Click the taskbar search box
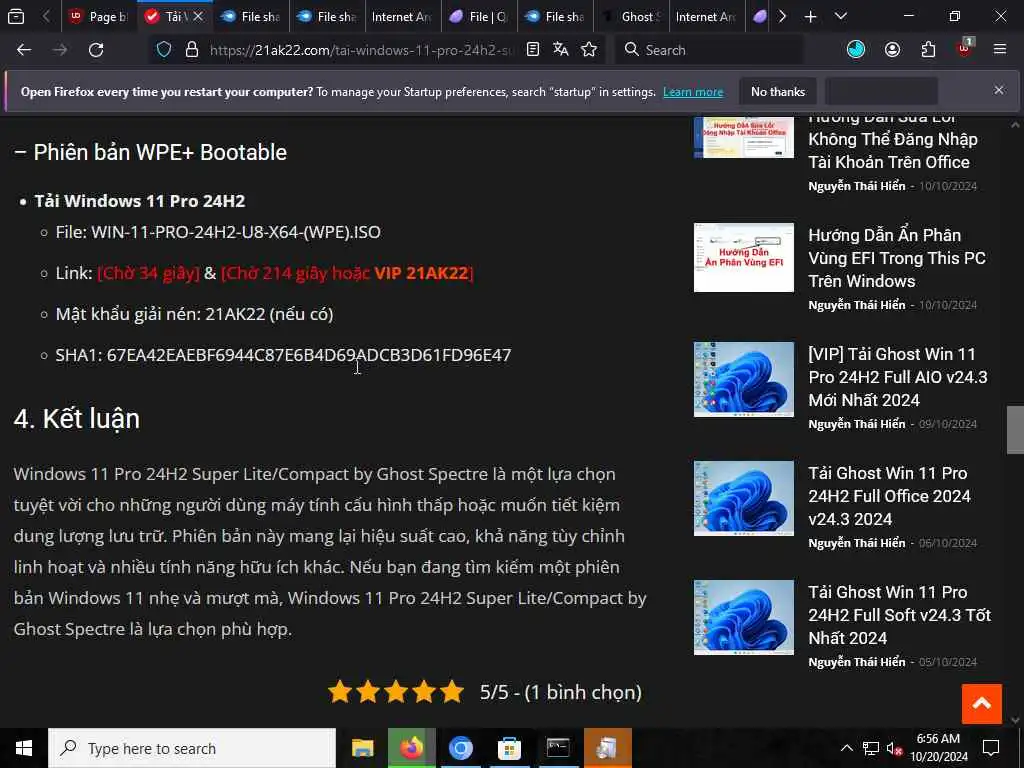Viewport: 1024px width, 768px height. [192, 748]
